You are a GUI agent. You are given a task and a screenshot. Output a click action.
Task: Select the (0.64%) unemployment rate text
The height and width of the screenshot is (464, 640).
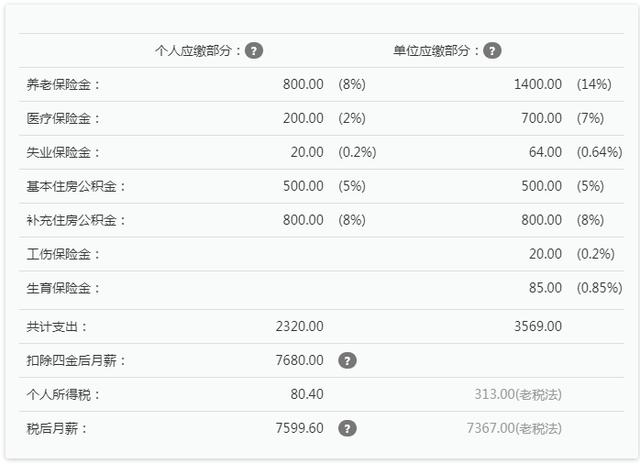click(599, 153)
